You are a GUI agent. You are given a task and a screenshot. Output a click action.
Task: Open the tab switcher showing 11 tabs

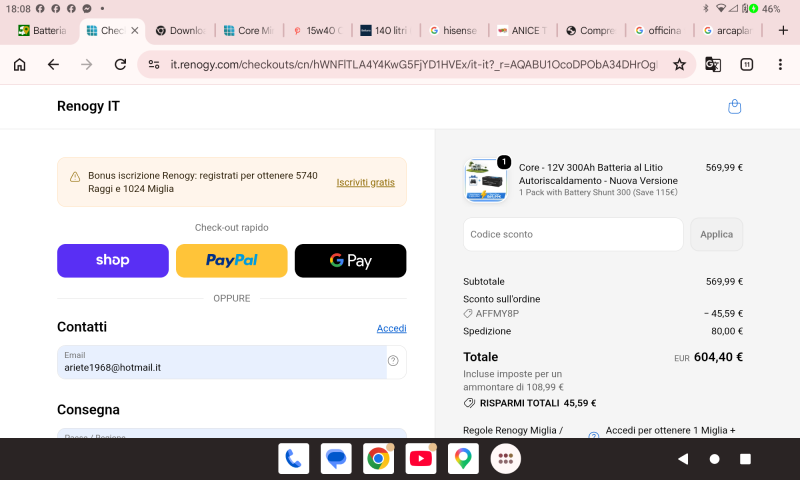pos(746,64)
